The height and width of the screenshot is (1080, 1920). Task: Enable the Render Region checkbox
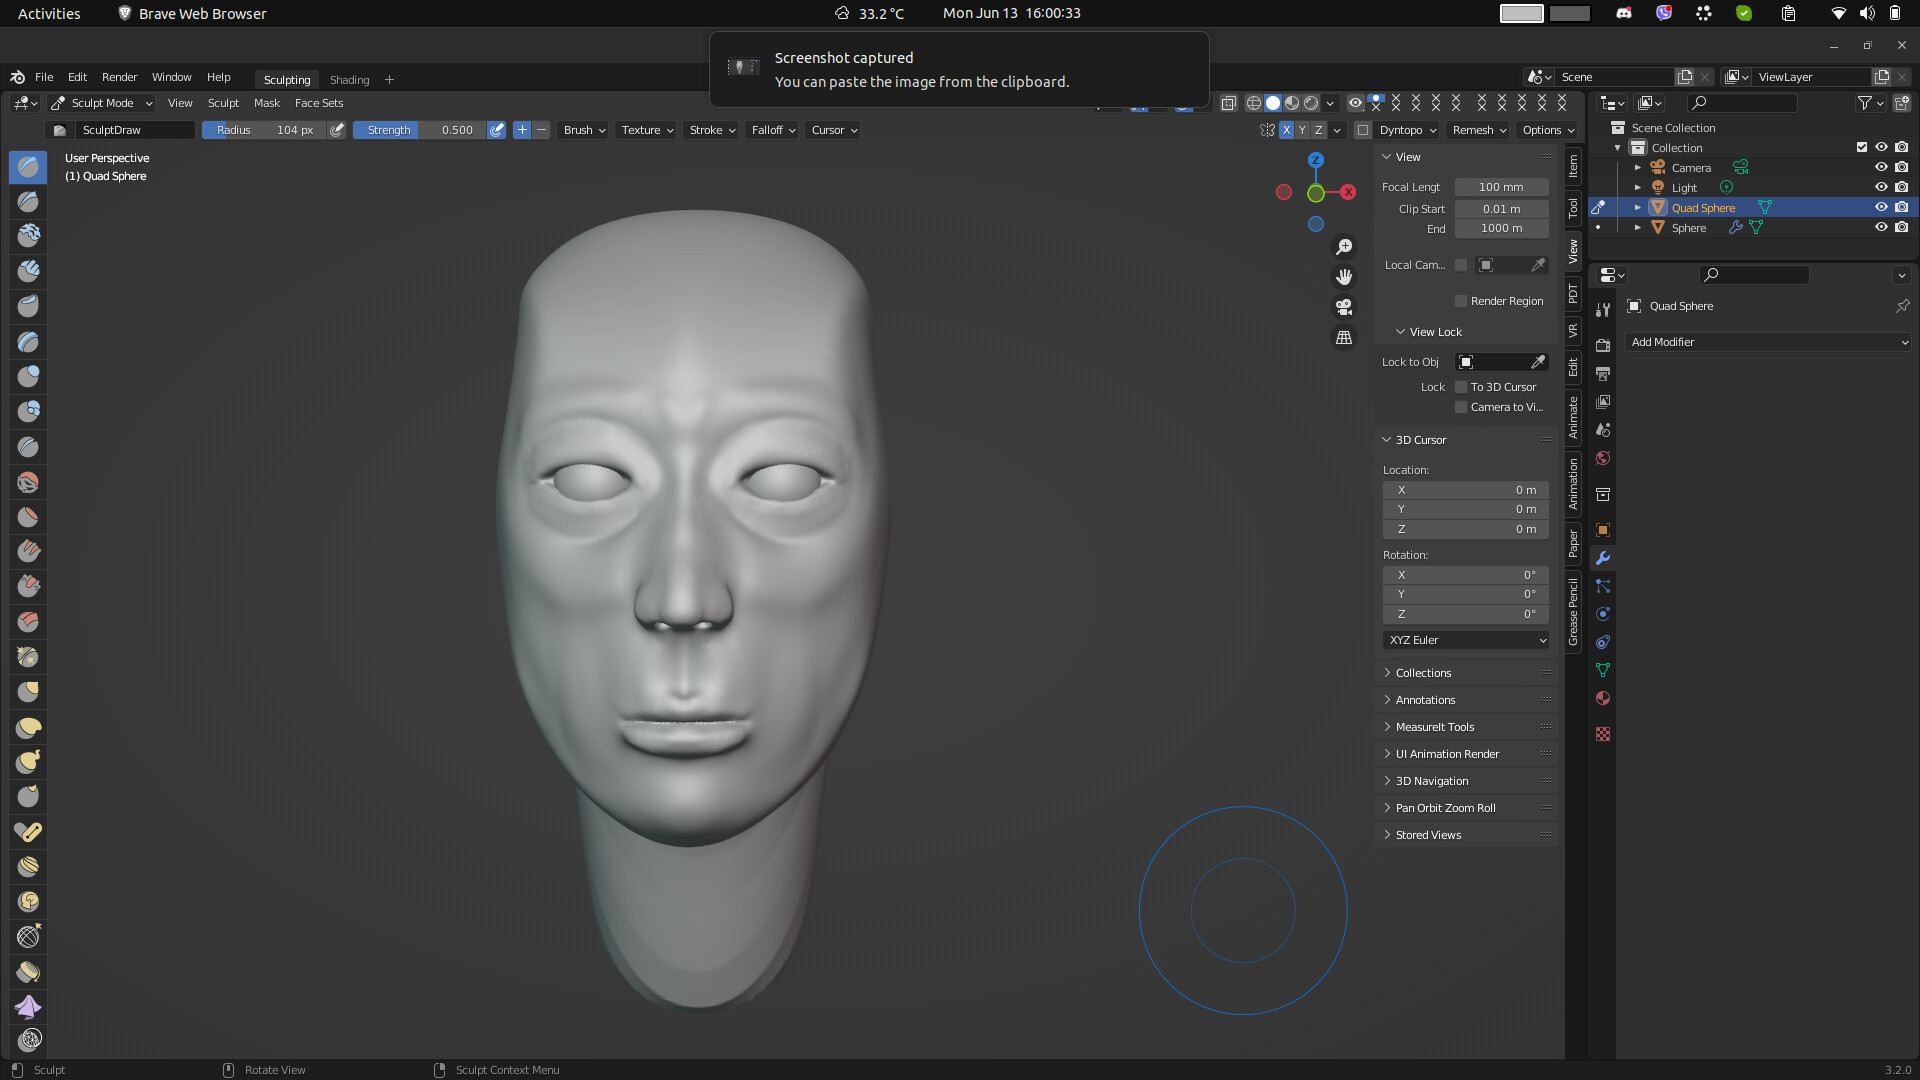(x=1460, y=300)
